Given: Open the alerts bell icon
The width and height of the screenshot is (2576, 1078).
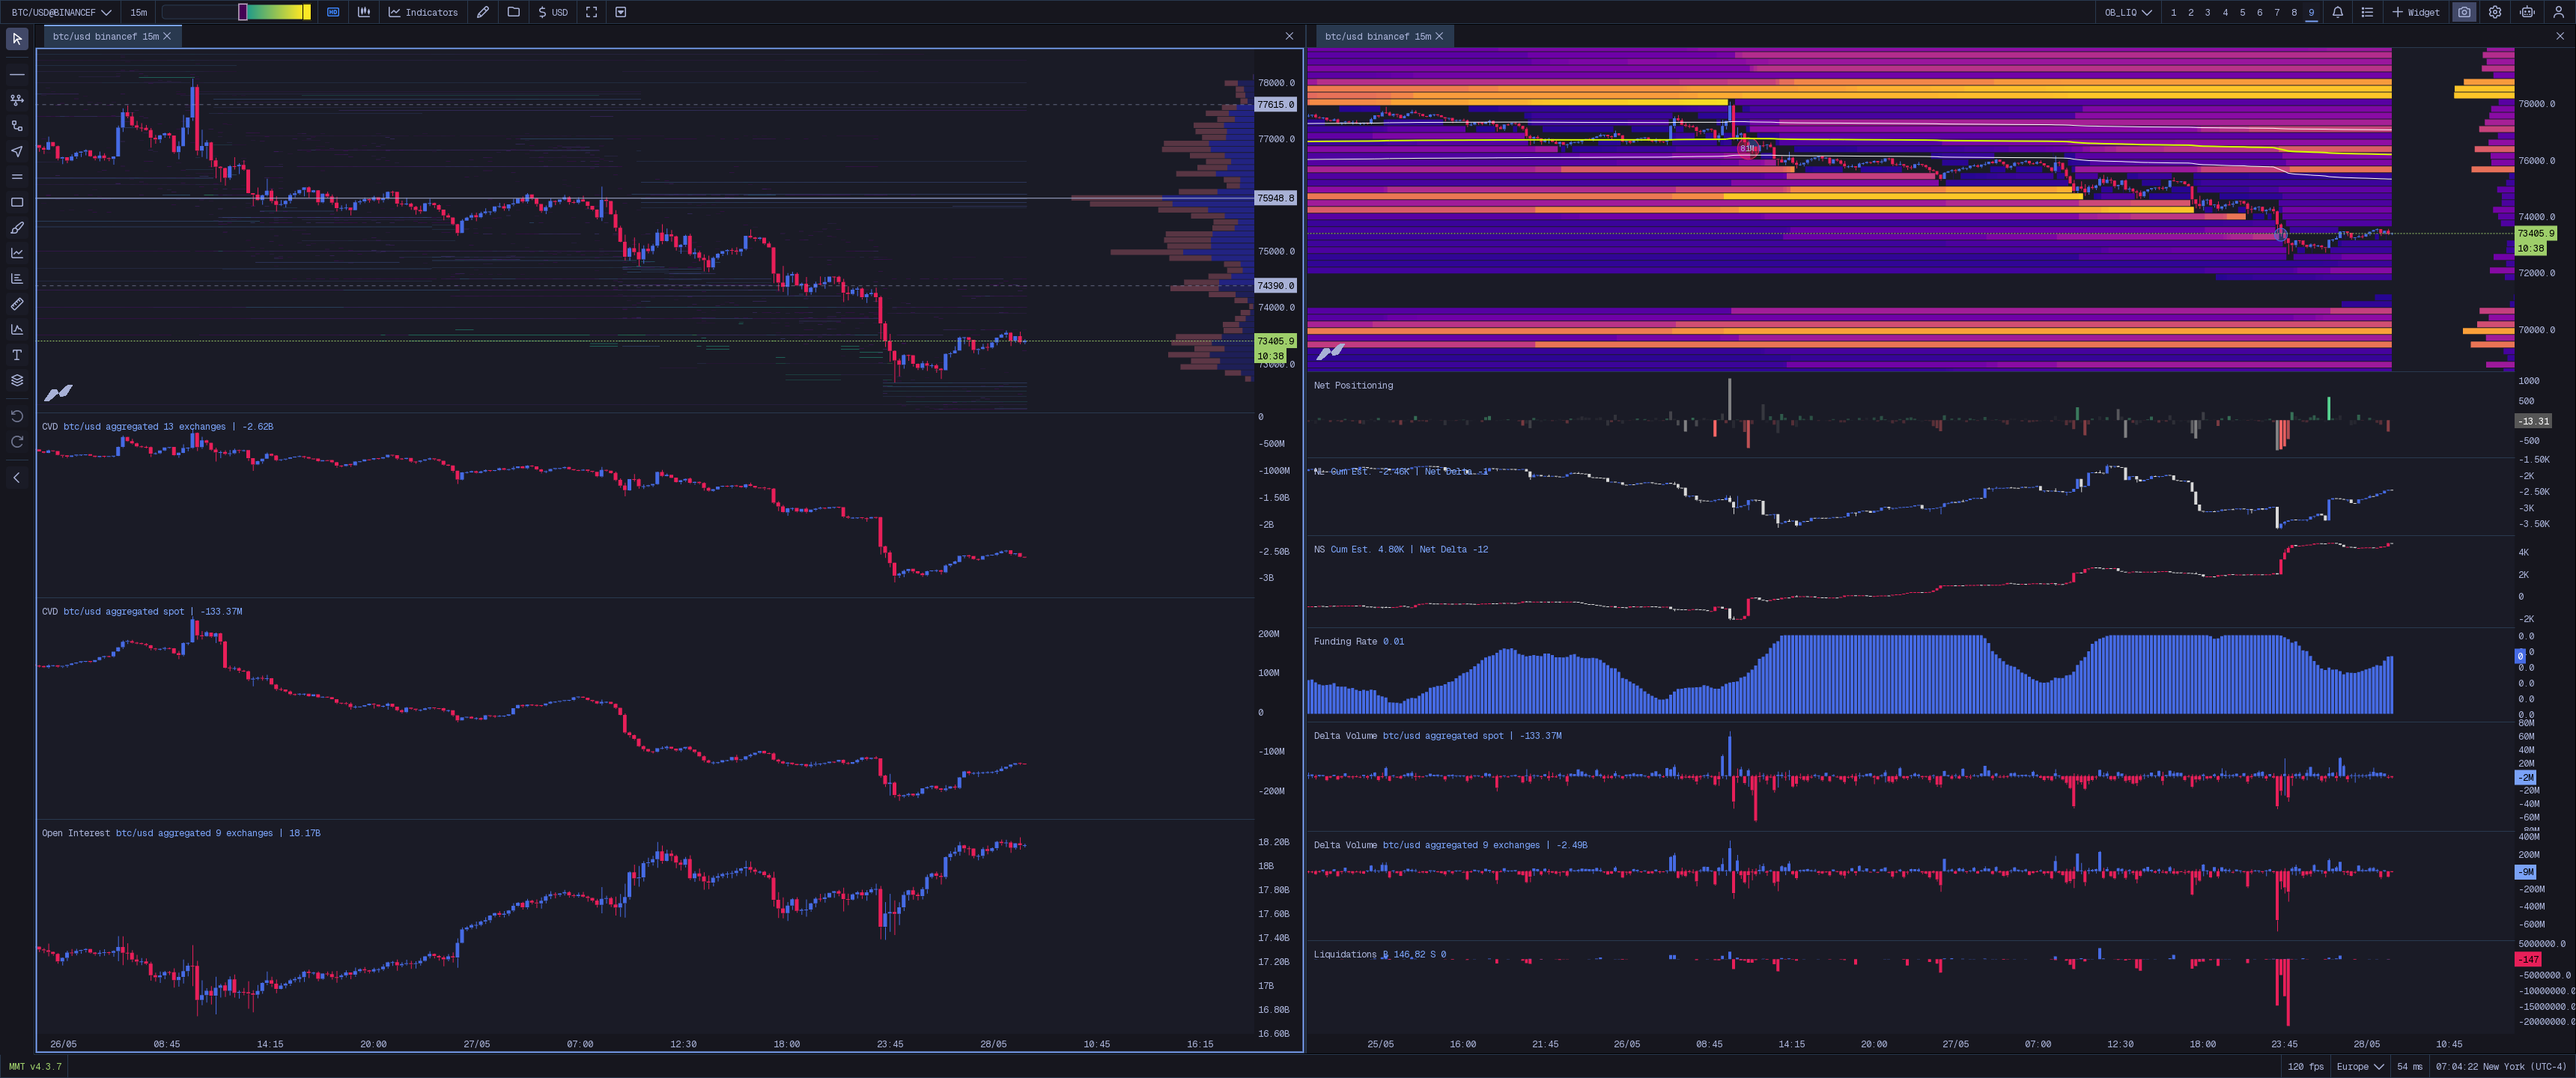Looking at the screenshot, I should [x=2338, y=12].
